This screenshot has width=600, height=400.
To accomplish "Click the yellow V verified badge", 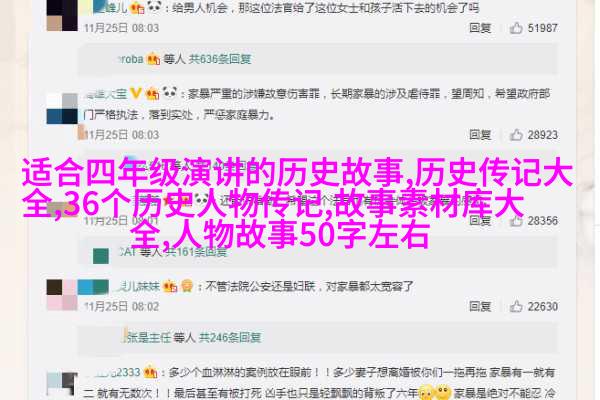I will pos(135,93).
